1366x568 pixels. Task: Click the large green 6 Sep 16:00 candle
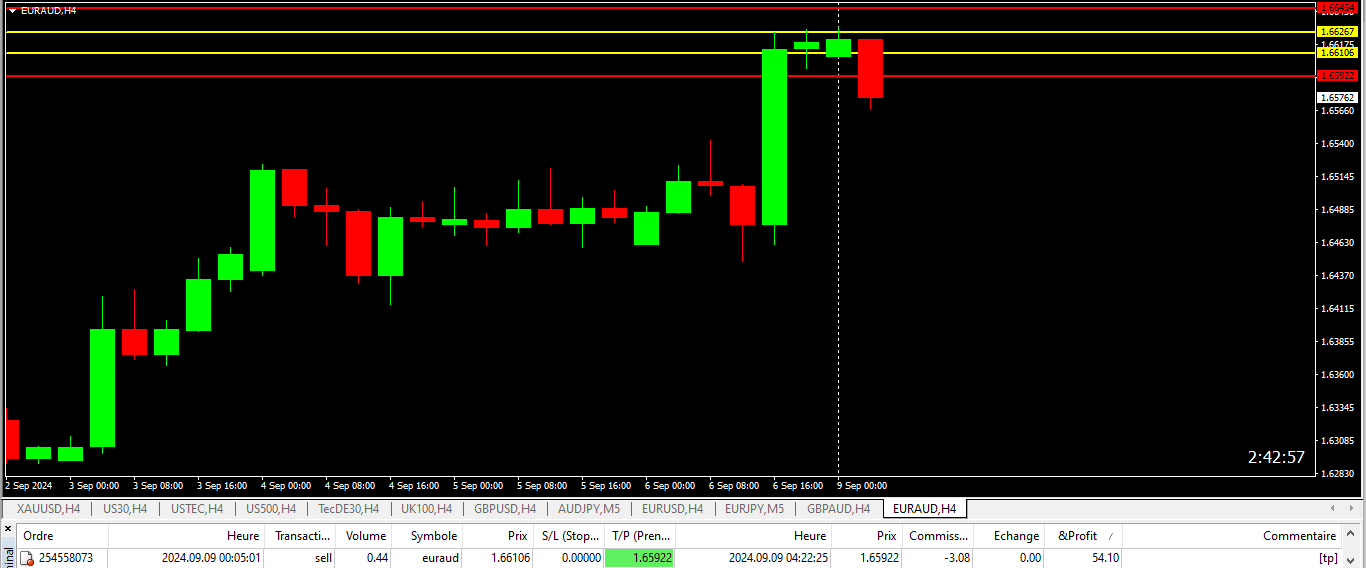[774, 136]
